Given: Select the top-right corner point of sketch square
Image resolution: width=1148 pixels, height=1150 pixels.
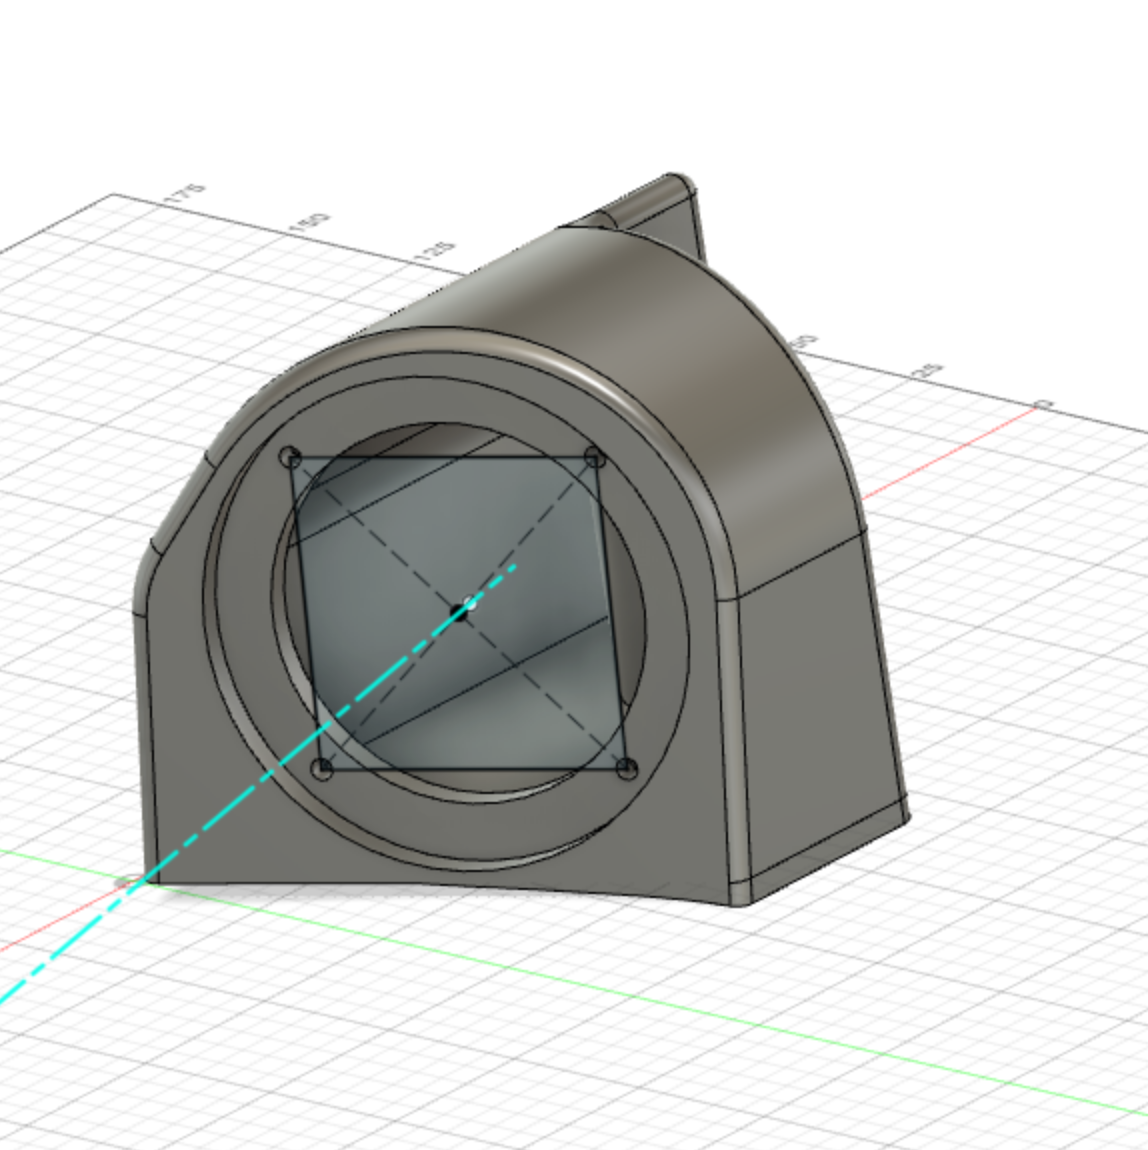Looking at the screenshot, I should tap(595, 458).
